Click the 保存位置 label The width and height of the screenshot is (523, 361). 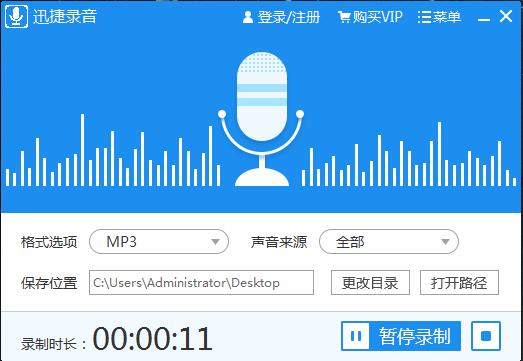[49, 283]
